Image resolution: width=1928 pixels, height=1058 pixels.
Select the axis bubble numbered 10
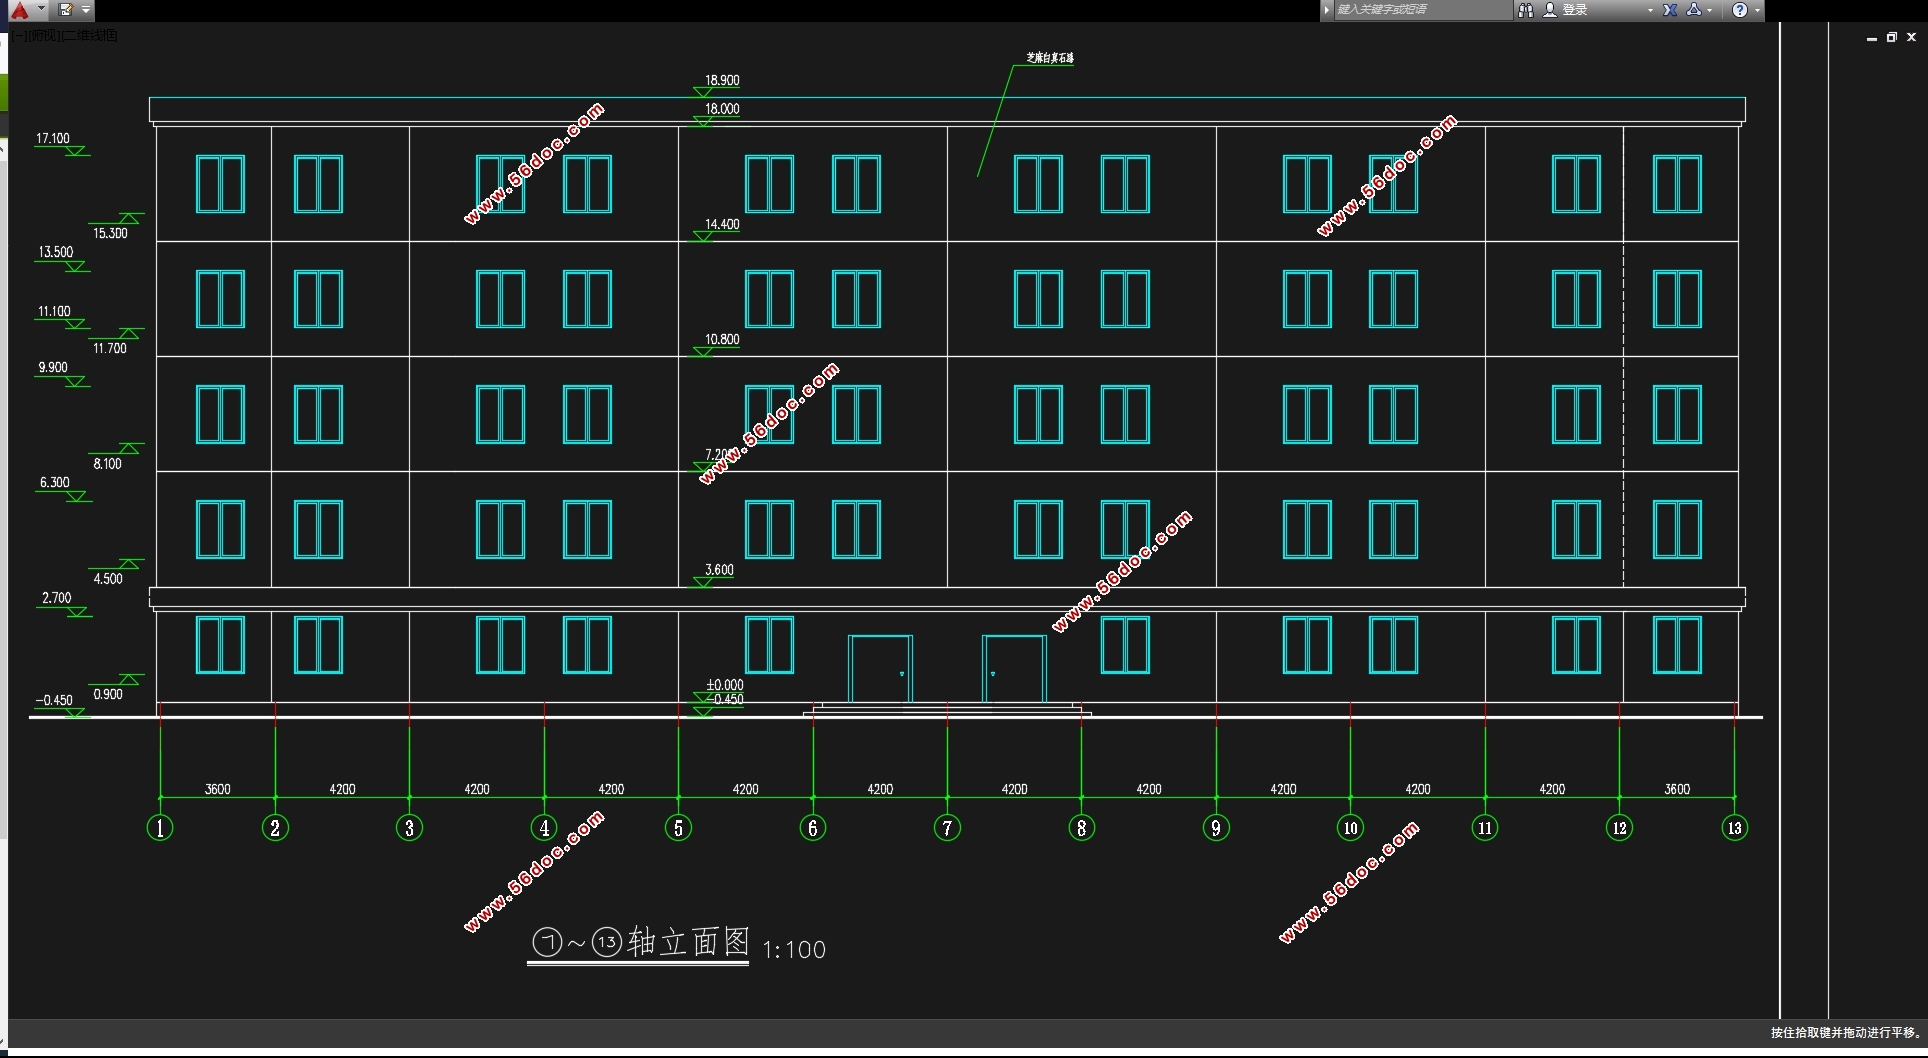(x=1350, y=828)
